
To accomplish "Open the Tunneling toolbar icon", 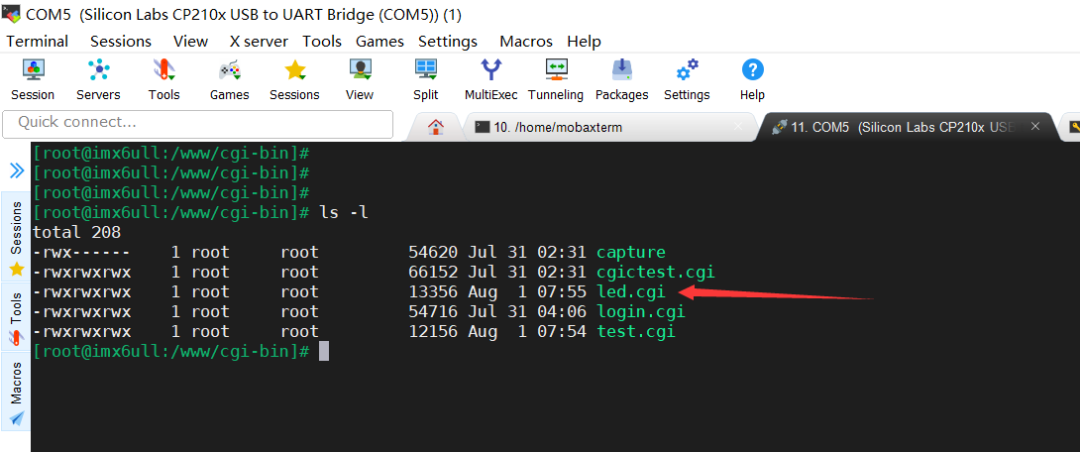I will coord(556,71).
